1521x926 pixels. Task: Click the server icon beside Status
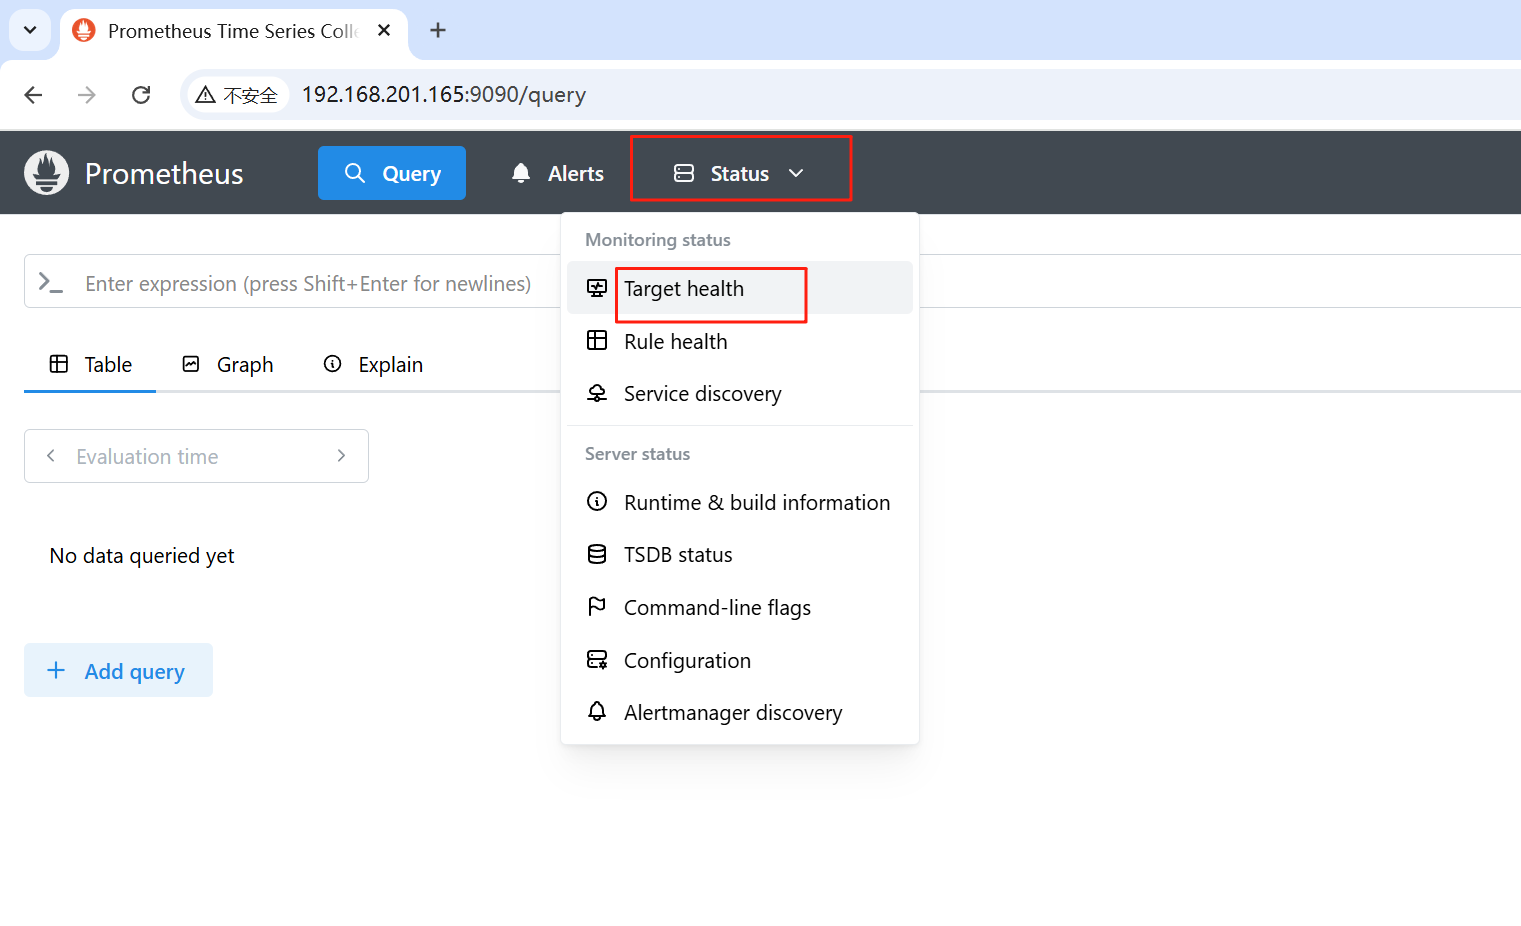point(684,173)
